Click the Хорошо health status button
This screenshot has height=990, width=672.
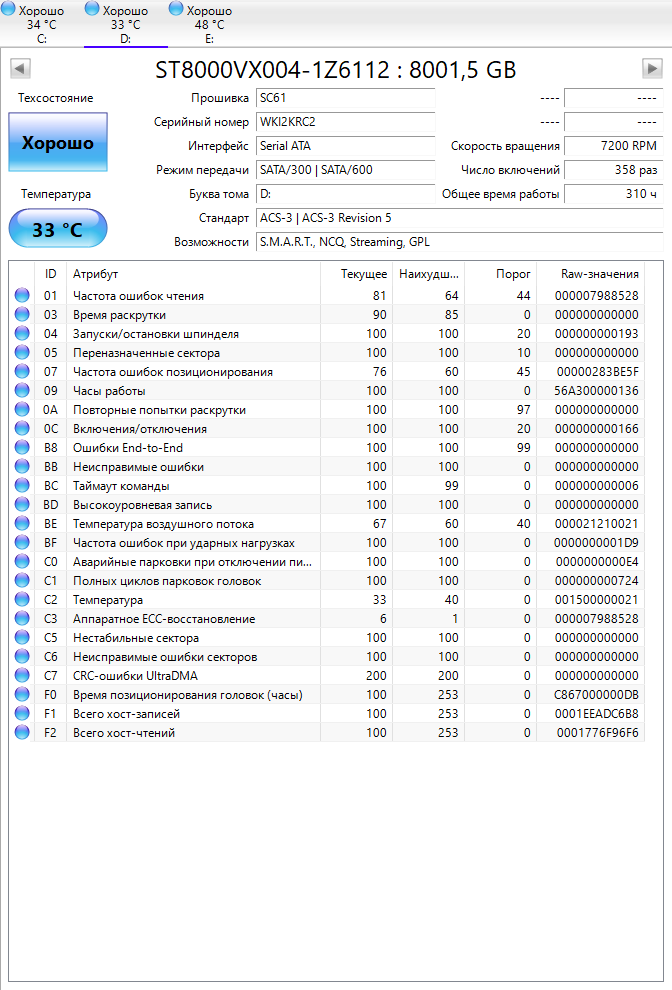tap(58, 142)
